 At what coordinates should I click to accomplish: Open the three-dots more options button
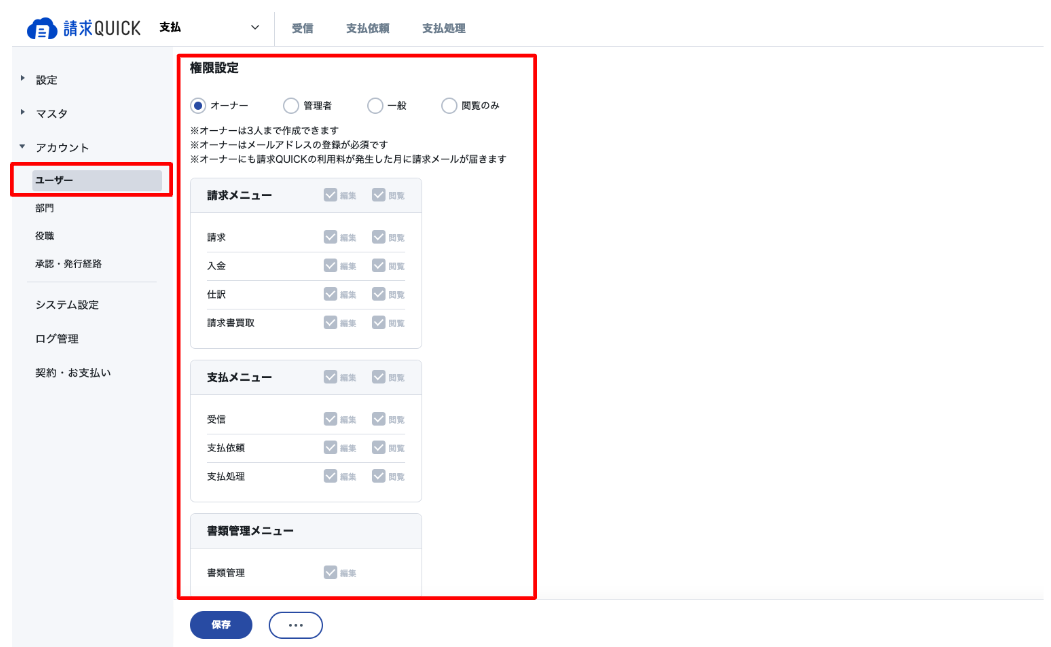296,625
